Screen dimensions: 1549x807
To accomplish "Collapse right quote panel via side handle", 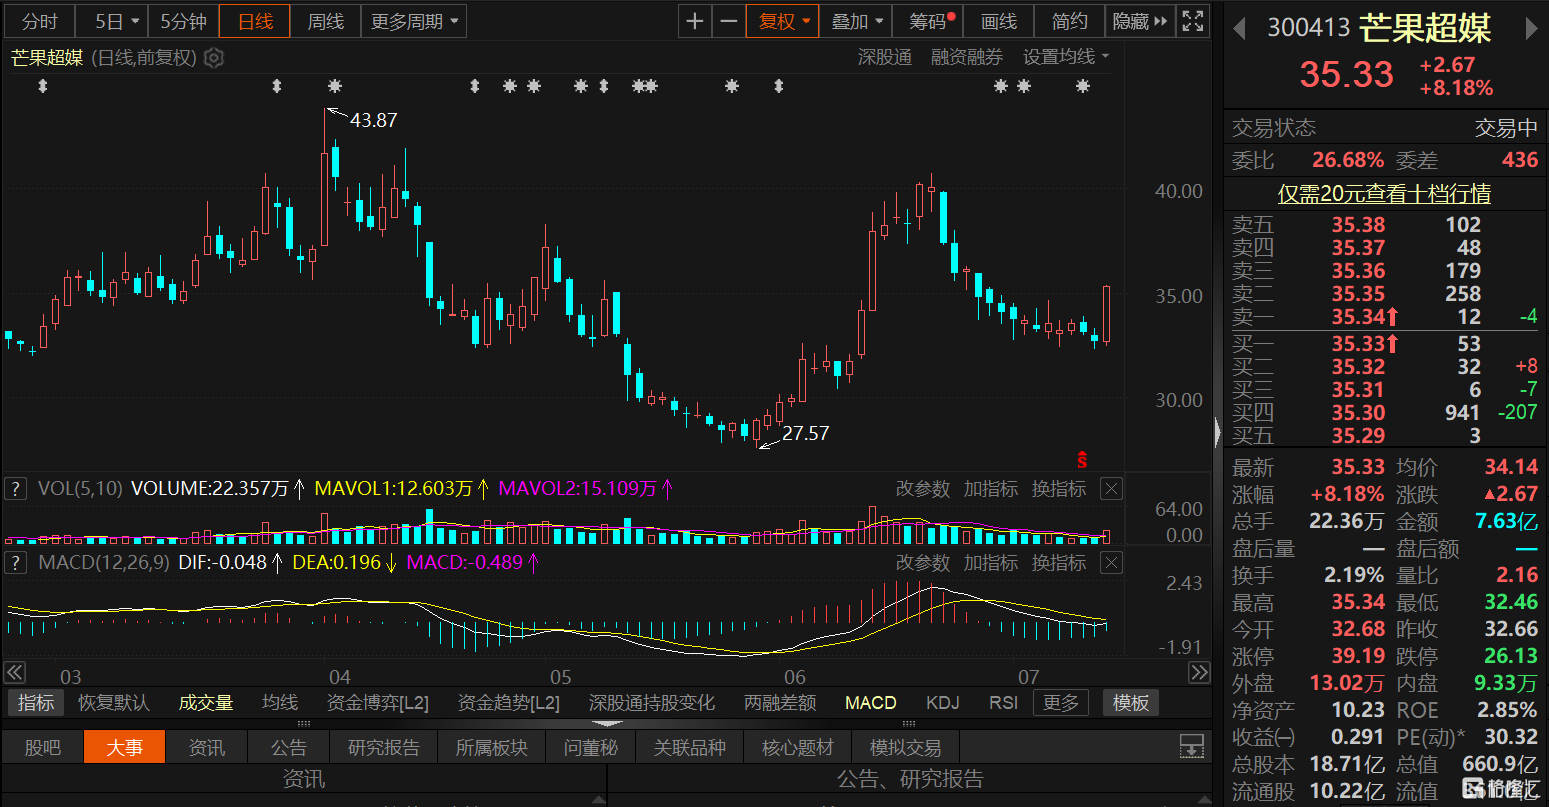I will coord(1217,432).
